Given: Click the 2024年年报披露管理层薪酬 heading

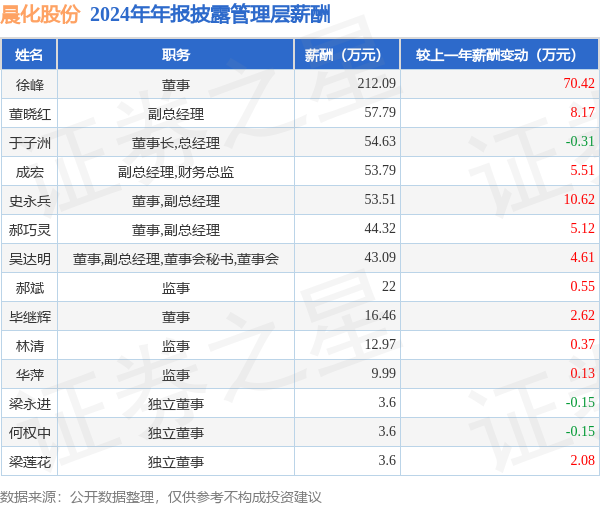Looking at the screenshot, I should 210,15.
